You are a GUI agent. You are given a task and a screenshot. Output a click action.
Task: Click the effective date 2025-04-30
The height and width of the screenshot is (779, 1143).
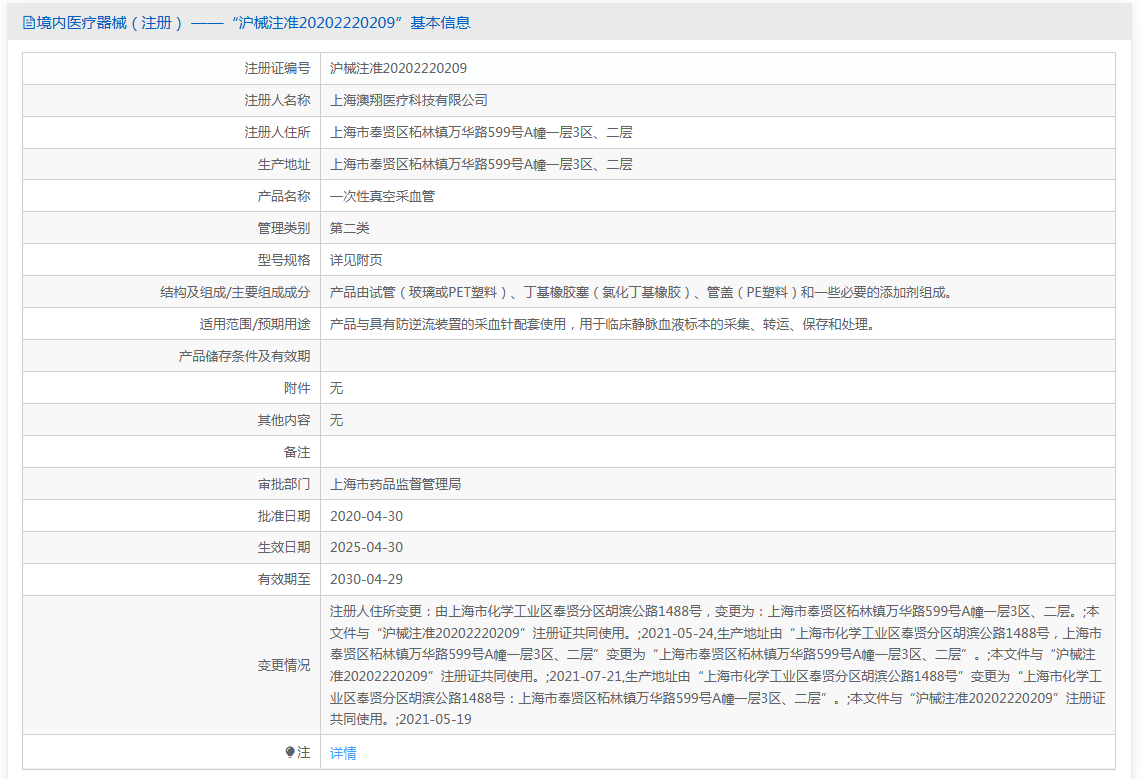366,547
